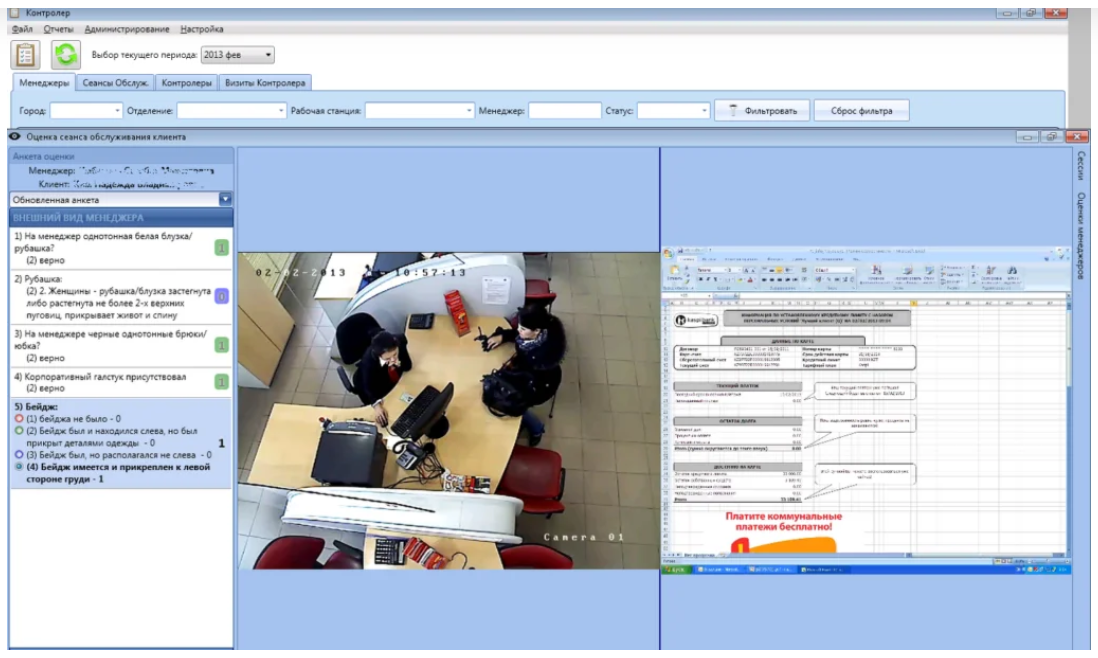Screen dimensions: 1098x658
Task: Click the Анкета оценки panel header
Action: pos(120,156)
